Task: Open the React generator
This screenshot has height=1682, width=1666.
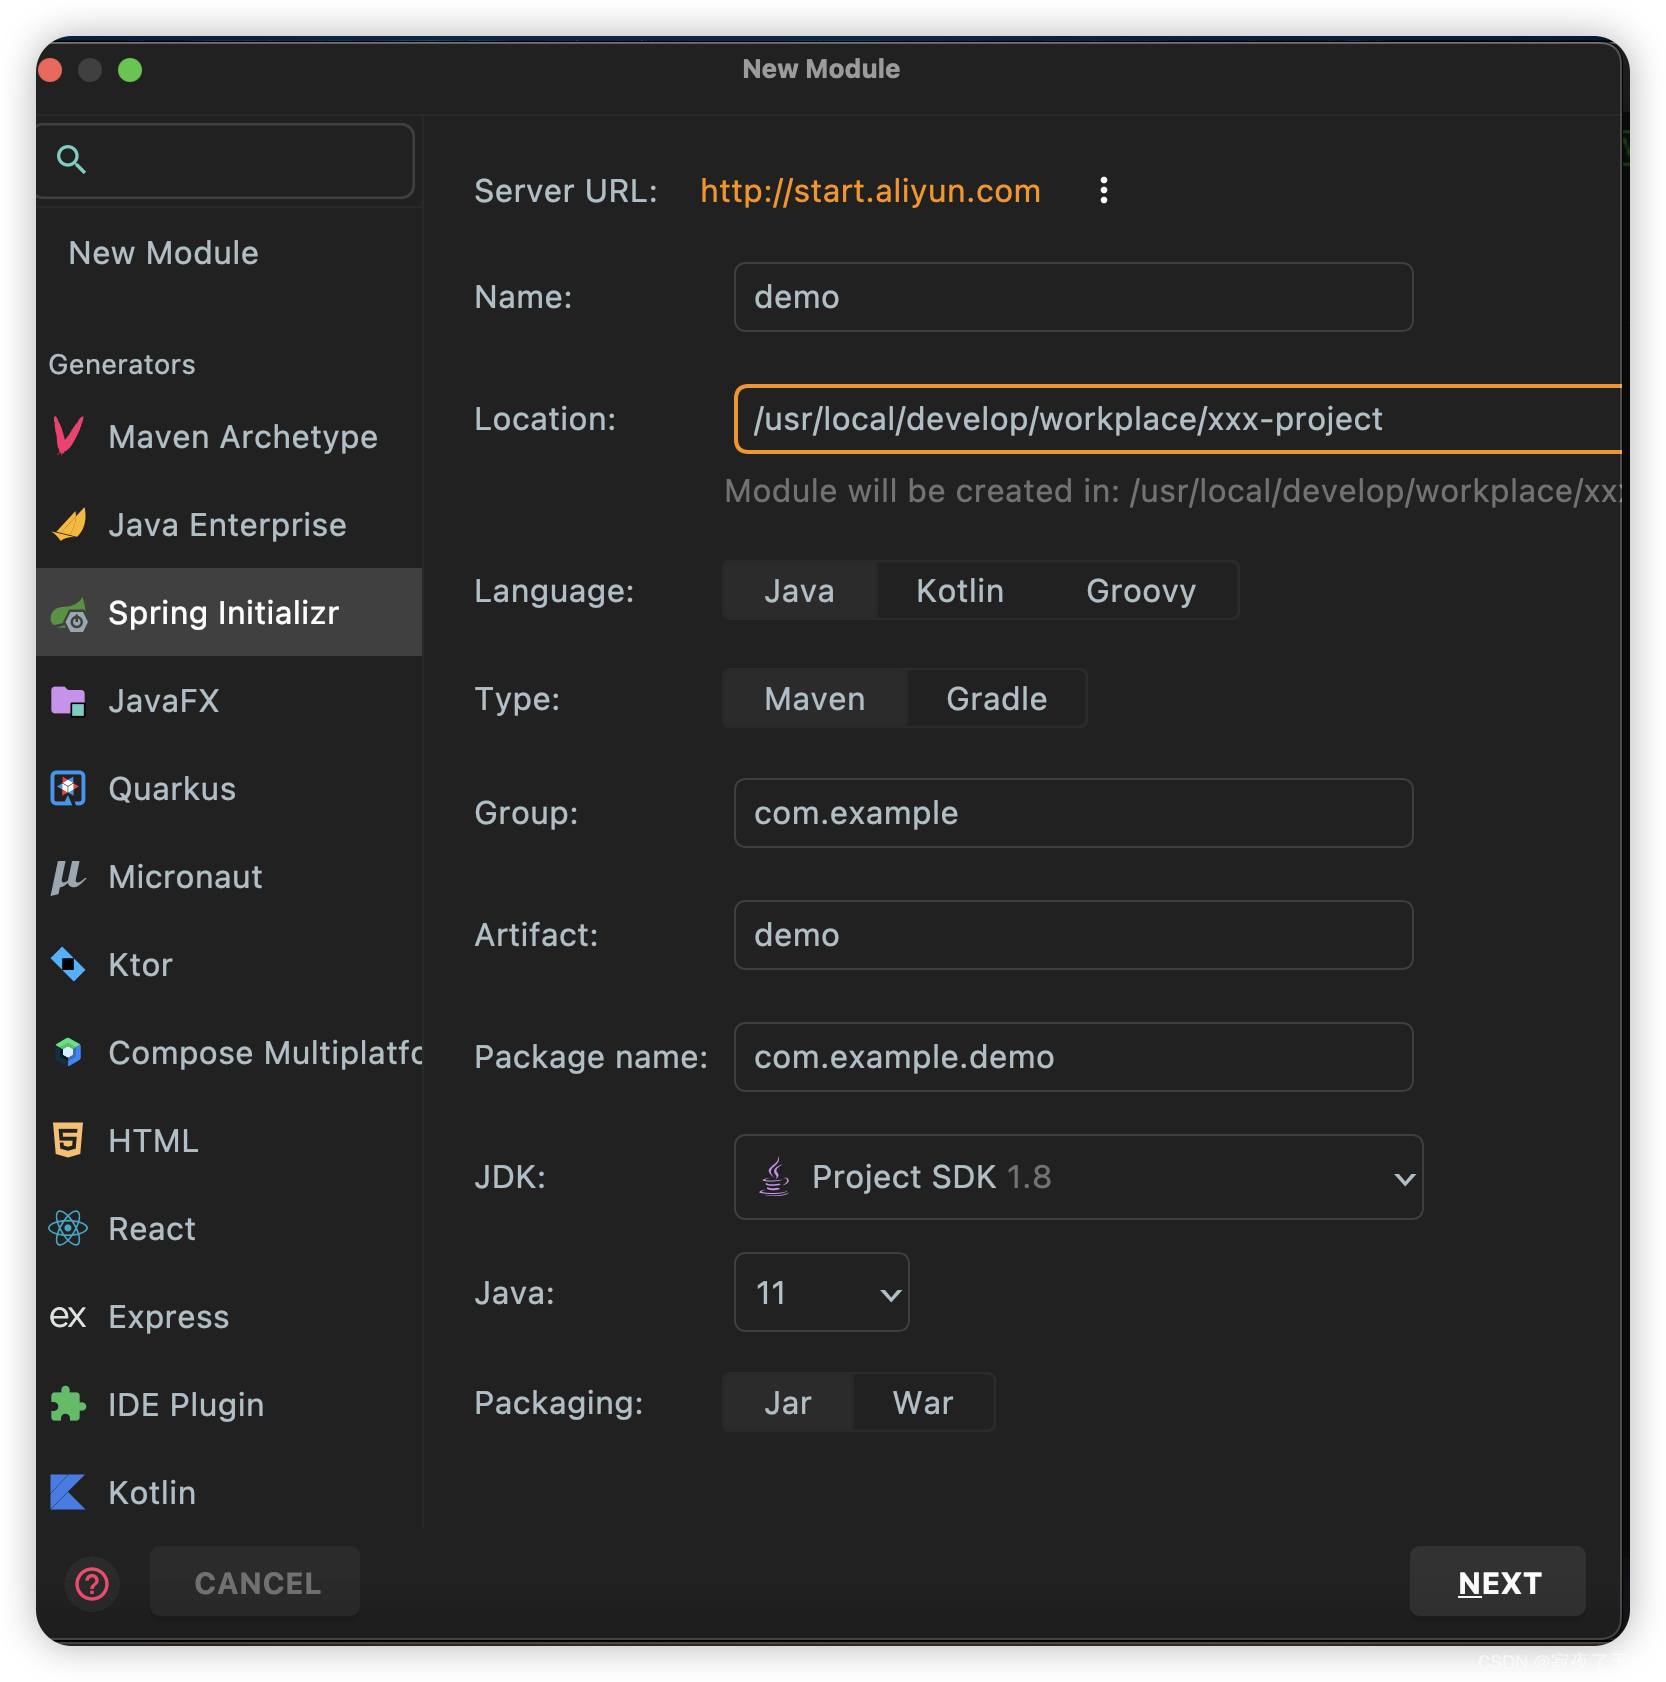Action: point(151,1228)
